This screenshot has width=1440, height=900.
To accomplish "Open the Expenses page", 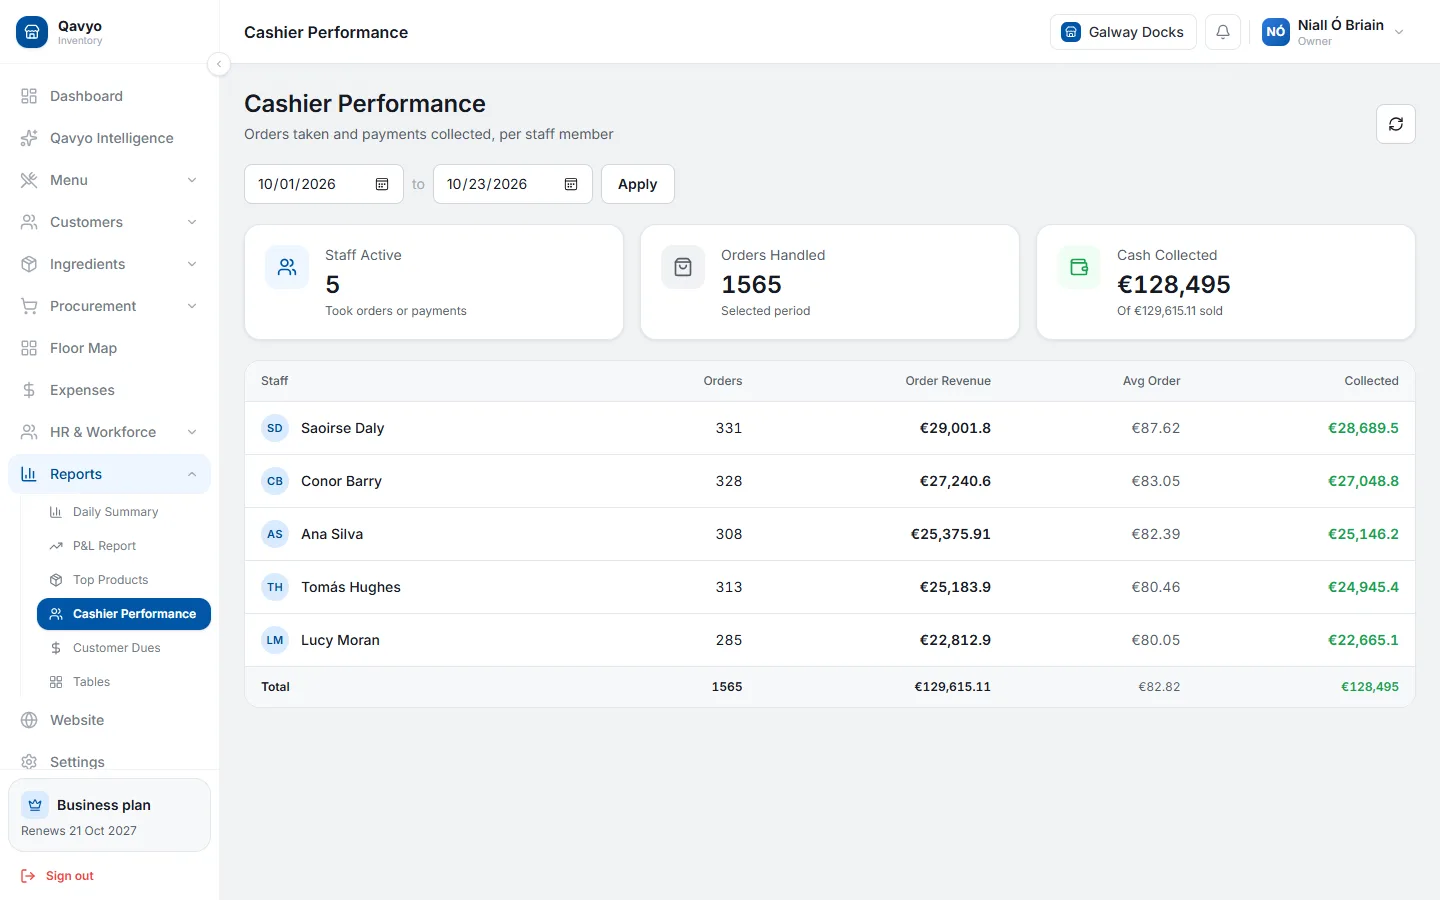I will (110, 390).
